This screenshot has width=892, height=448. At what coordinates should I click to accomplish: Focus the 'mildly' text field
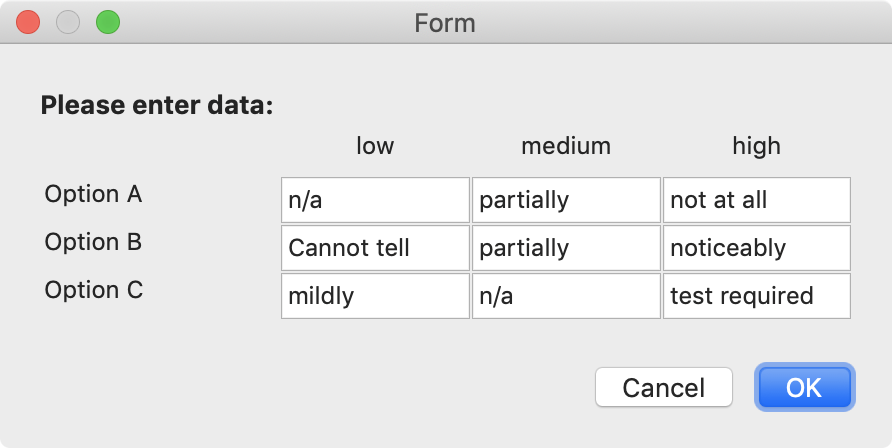coord(375,296)
